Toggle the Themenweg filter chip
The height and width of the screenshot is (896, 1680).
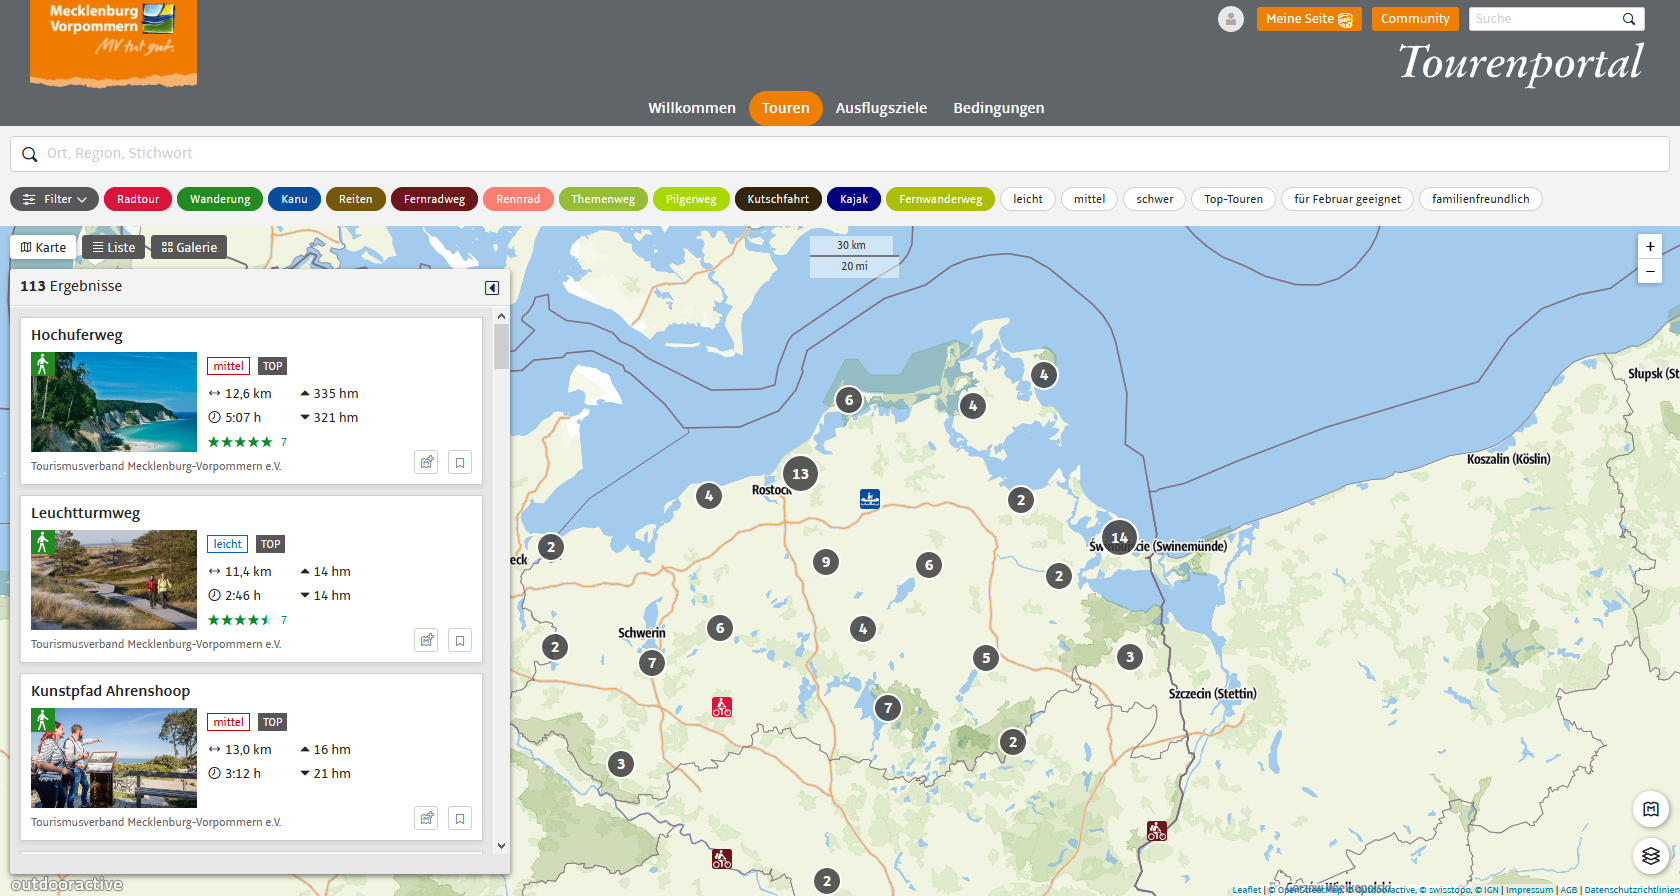(x=603, y=199)
